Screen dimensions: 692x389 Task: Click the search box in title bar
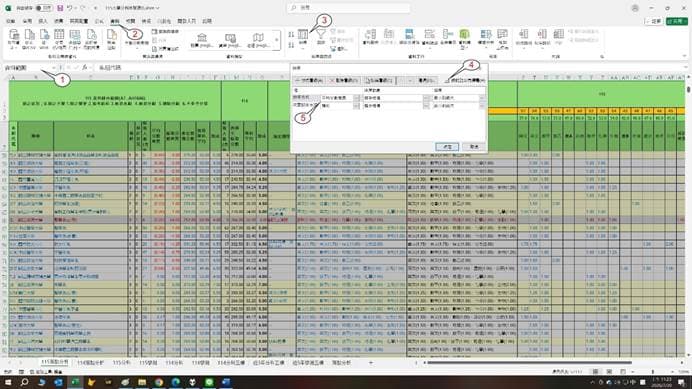pyautogui.click(x=349, y=8)
